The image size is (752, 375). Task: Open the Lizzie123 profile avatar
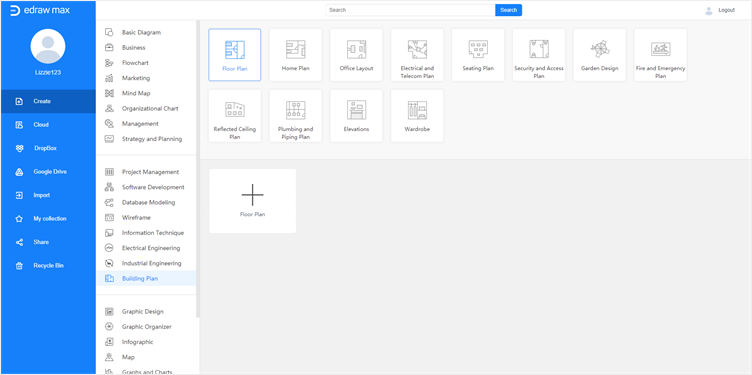tap(48, 46)
